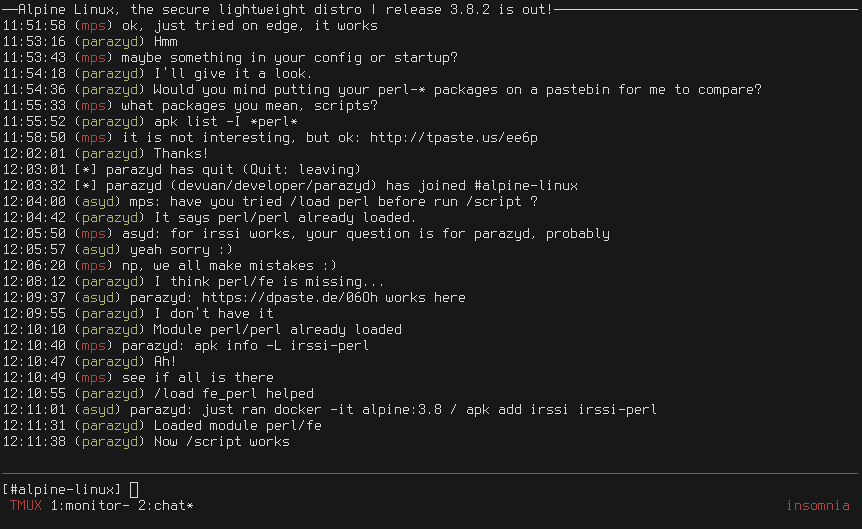
Task: Click the 'Now /script works' message
Action: pos(221,441)
